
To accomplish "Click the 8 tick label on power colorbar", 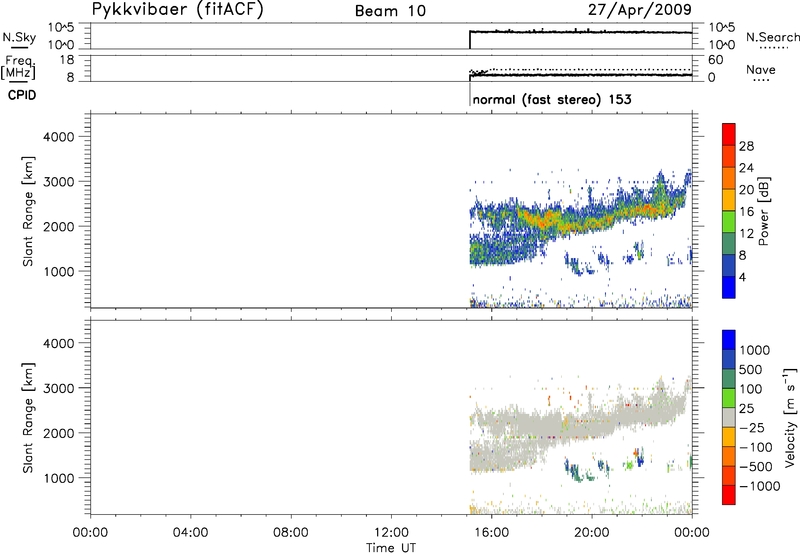I will (x=743, y=255).
